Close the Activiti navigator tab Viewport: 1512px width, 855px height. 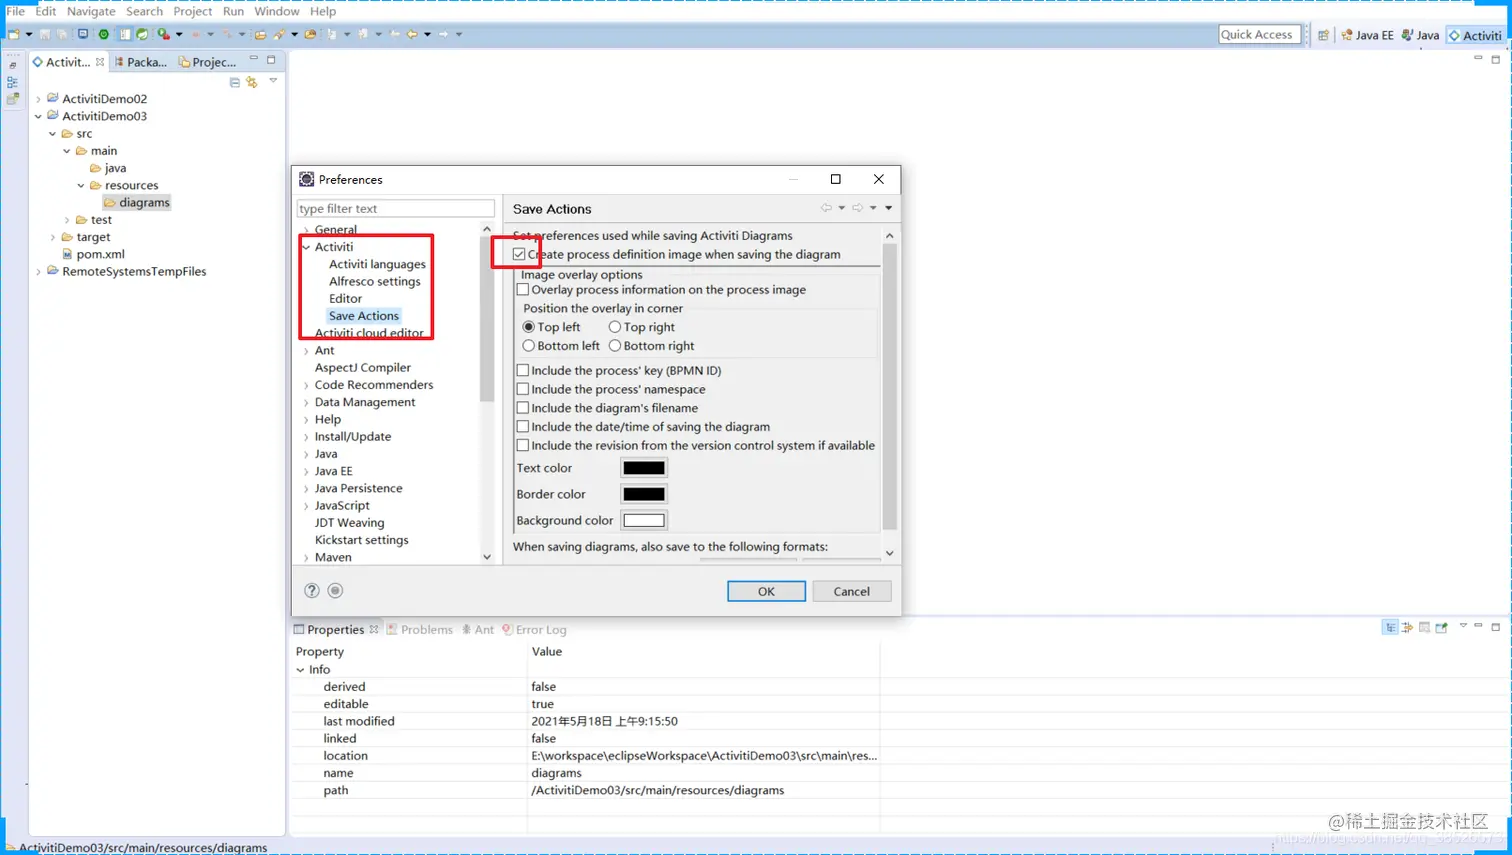(x=100, y=62)
